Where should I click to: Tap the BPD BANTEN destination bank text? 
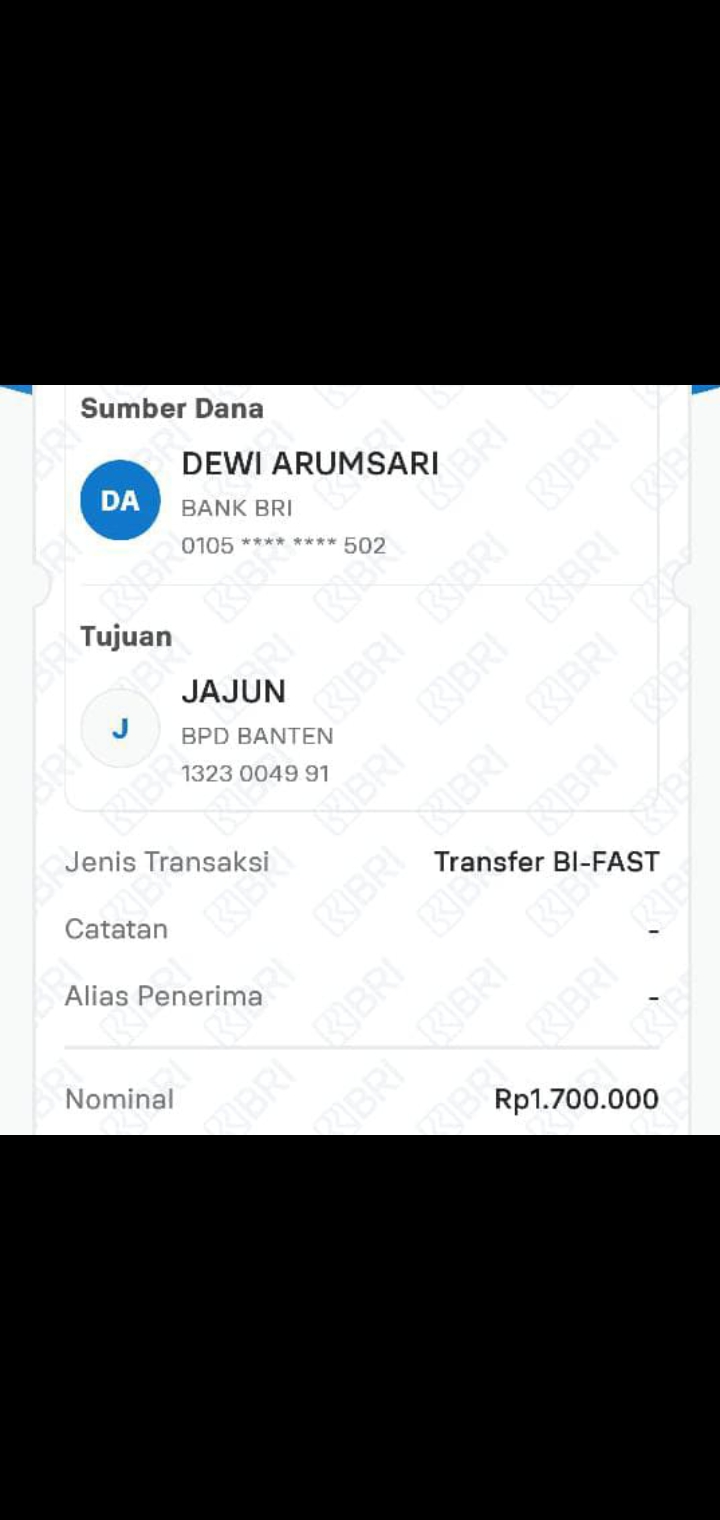[257, 736]
